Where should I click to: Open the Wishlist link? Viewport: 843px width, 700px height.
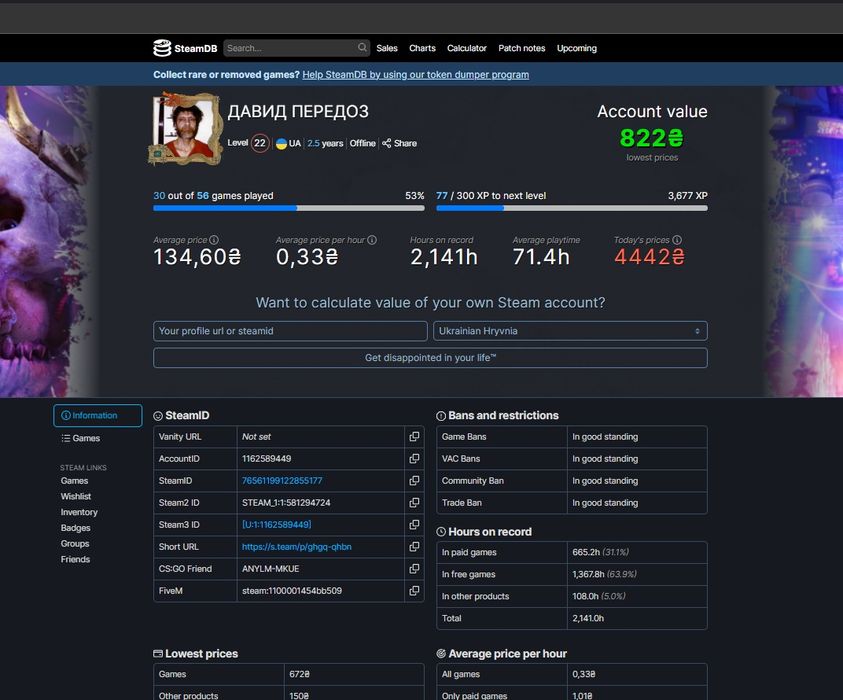pos(76,496)
